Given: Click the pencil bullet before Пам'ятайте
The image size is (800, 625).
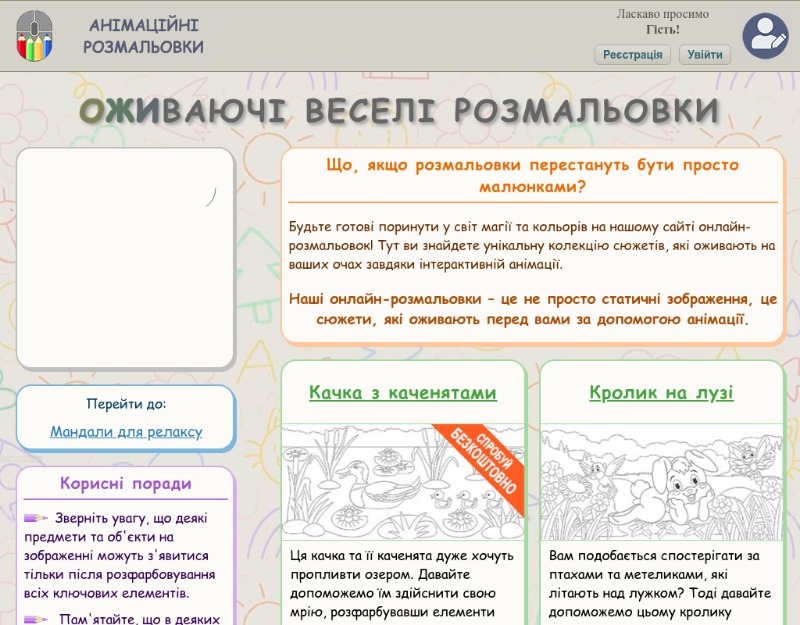Looking at the screenshot, I should coord(36,619).
